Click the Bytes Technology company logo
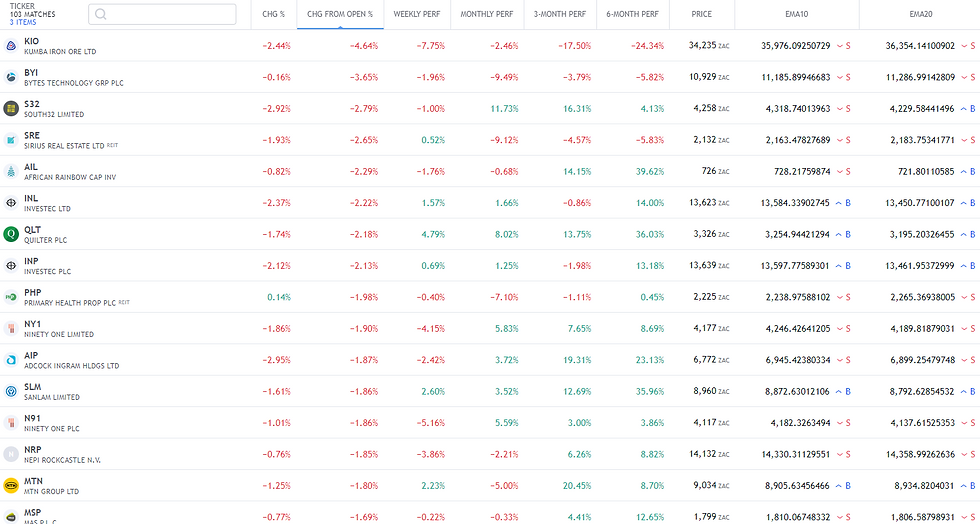Screen dimensions: 980x524 point(11,77)
